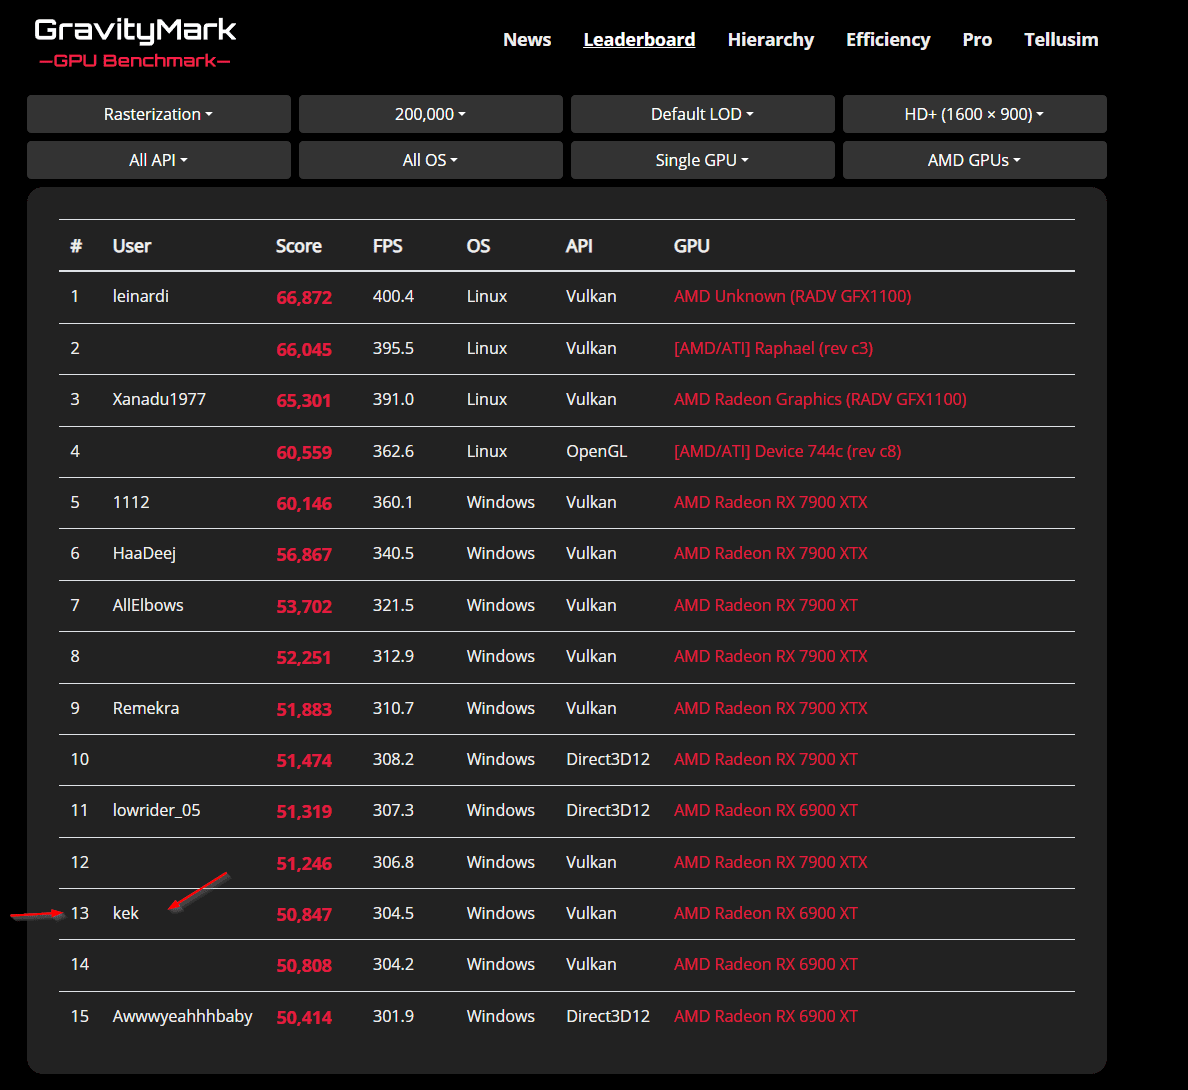Click AMD Unknown (RADV GFX1100) GPU link
This screenshot has height=1090, width=1188.
(x=793, y=296)
